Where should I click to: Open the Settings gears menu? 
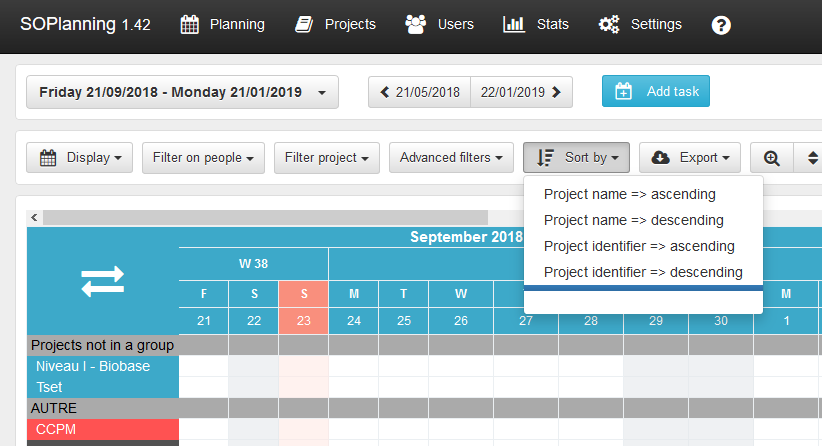(640, 25)
